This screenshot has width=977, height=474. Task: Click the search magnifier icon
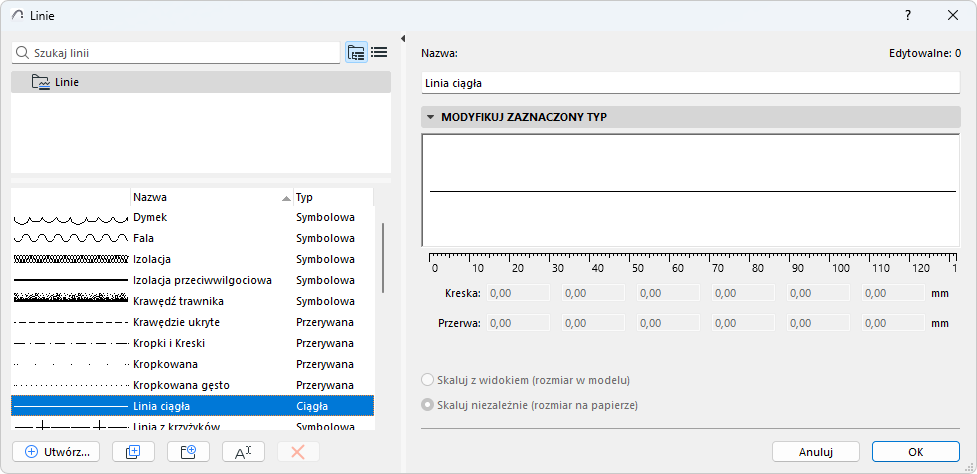tap(22, 53)
